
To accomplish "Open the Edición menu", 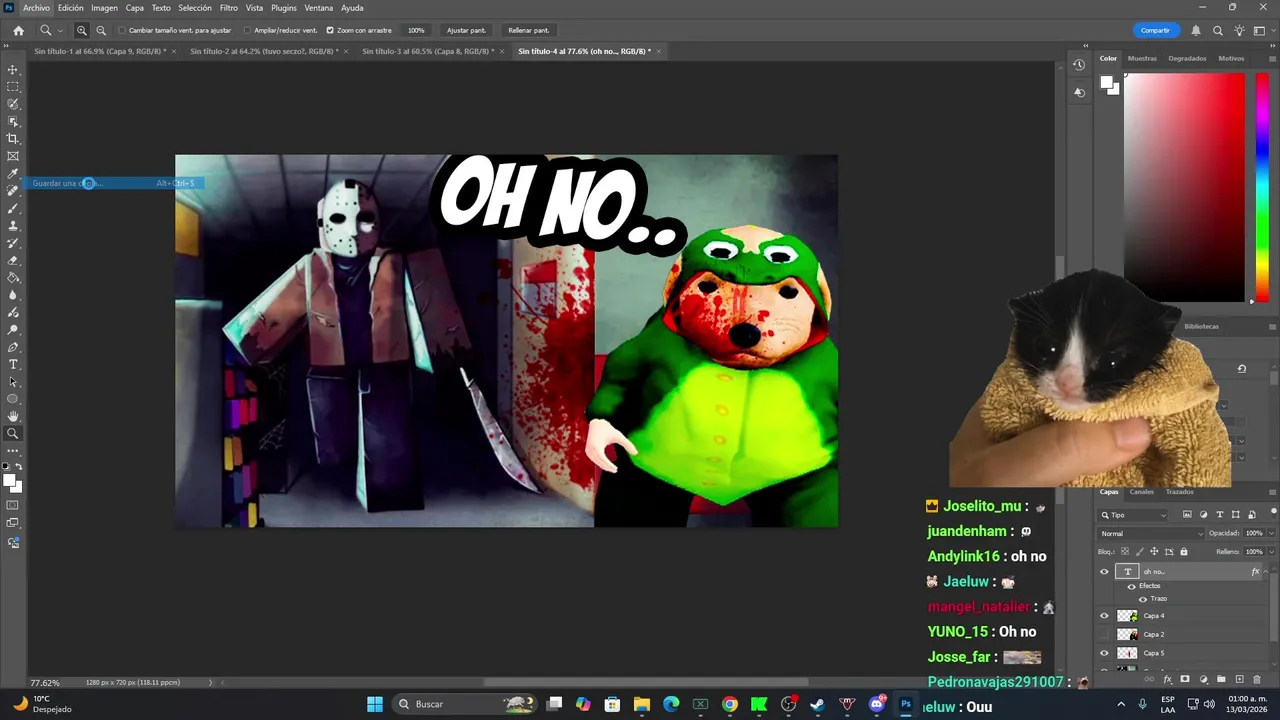I will pyautogui.click(x=70, y=8).
